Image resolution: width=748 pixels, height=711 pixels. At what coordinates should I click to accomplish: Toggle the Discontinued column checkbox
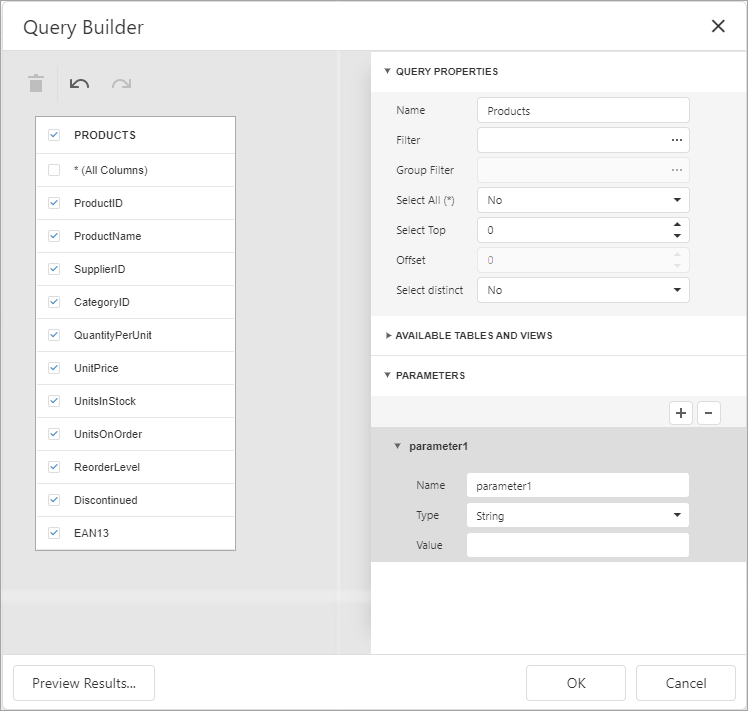[54, 500]
